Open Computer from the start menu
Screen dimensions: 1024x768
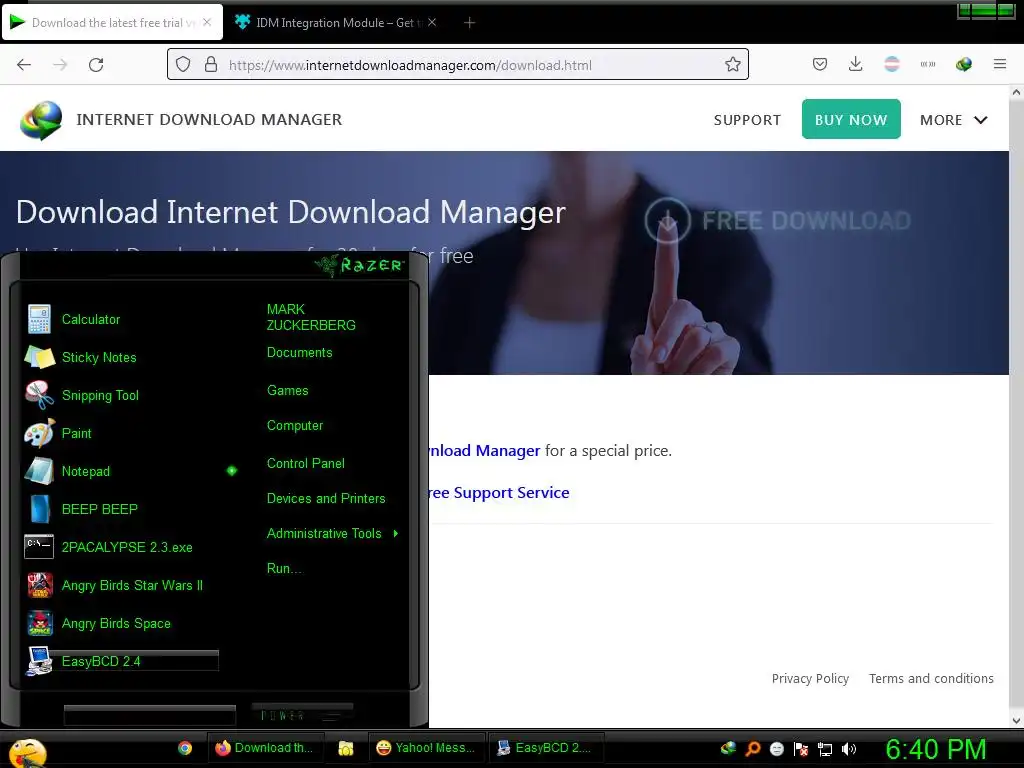tap(295, 426)
